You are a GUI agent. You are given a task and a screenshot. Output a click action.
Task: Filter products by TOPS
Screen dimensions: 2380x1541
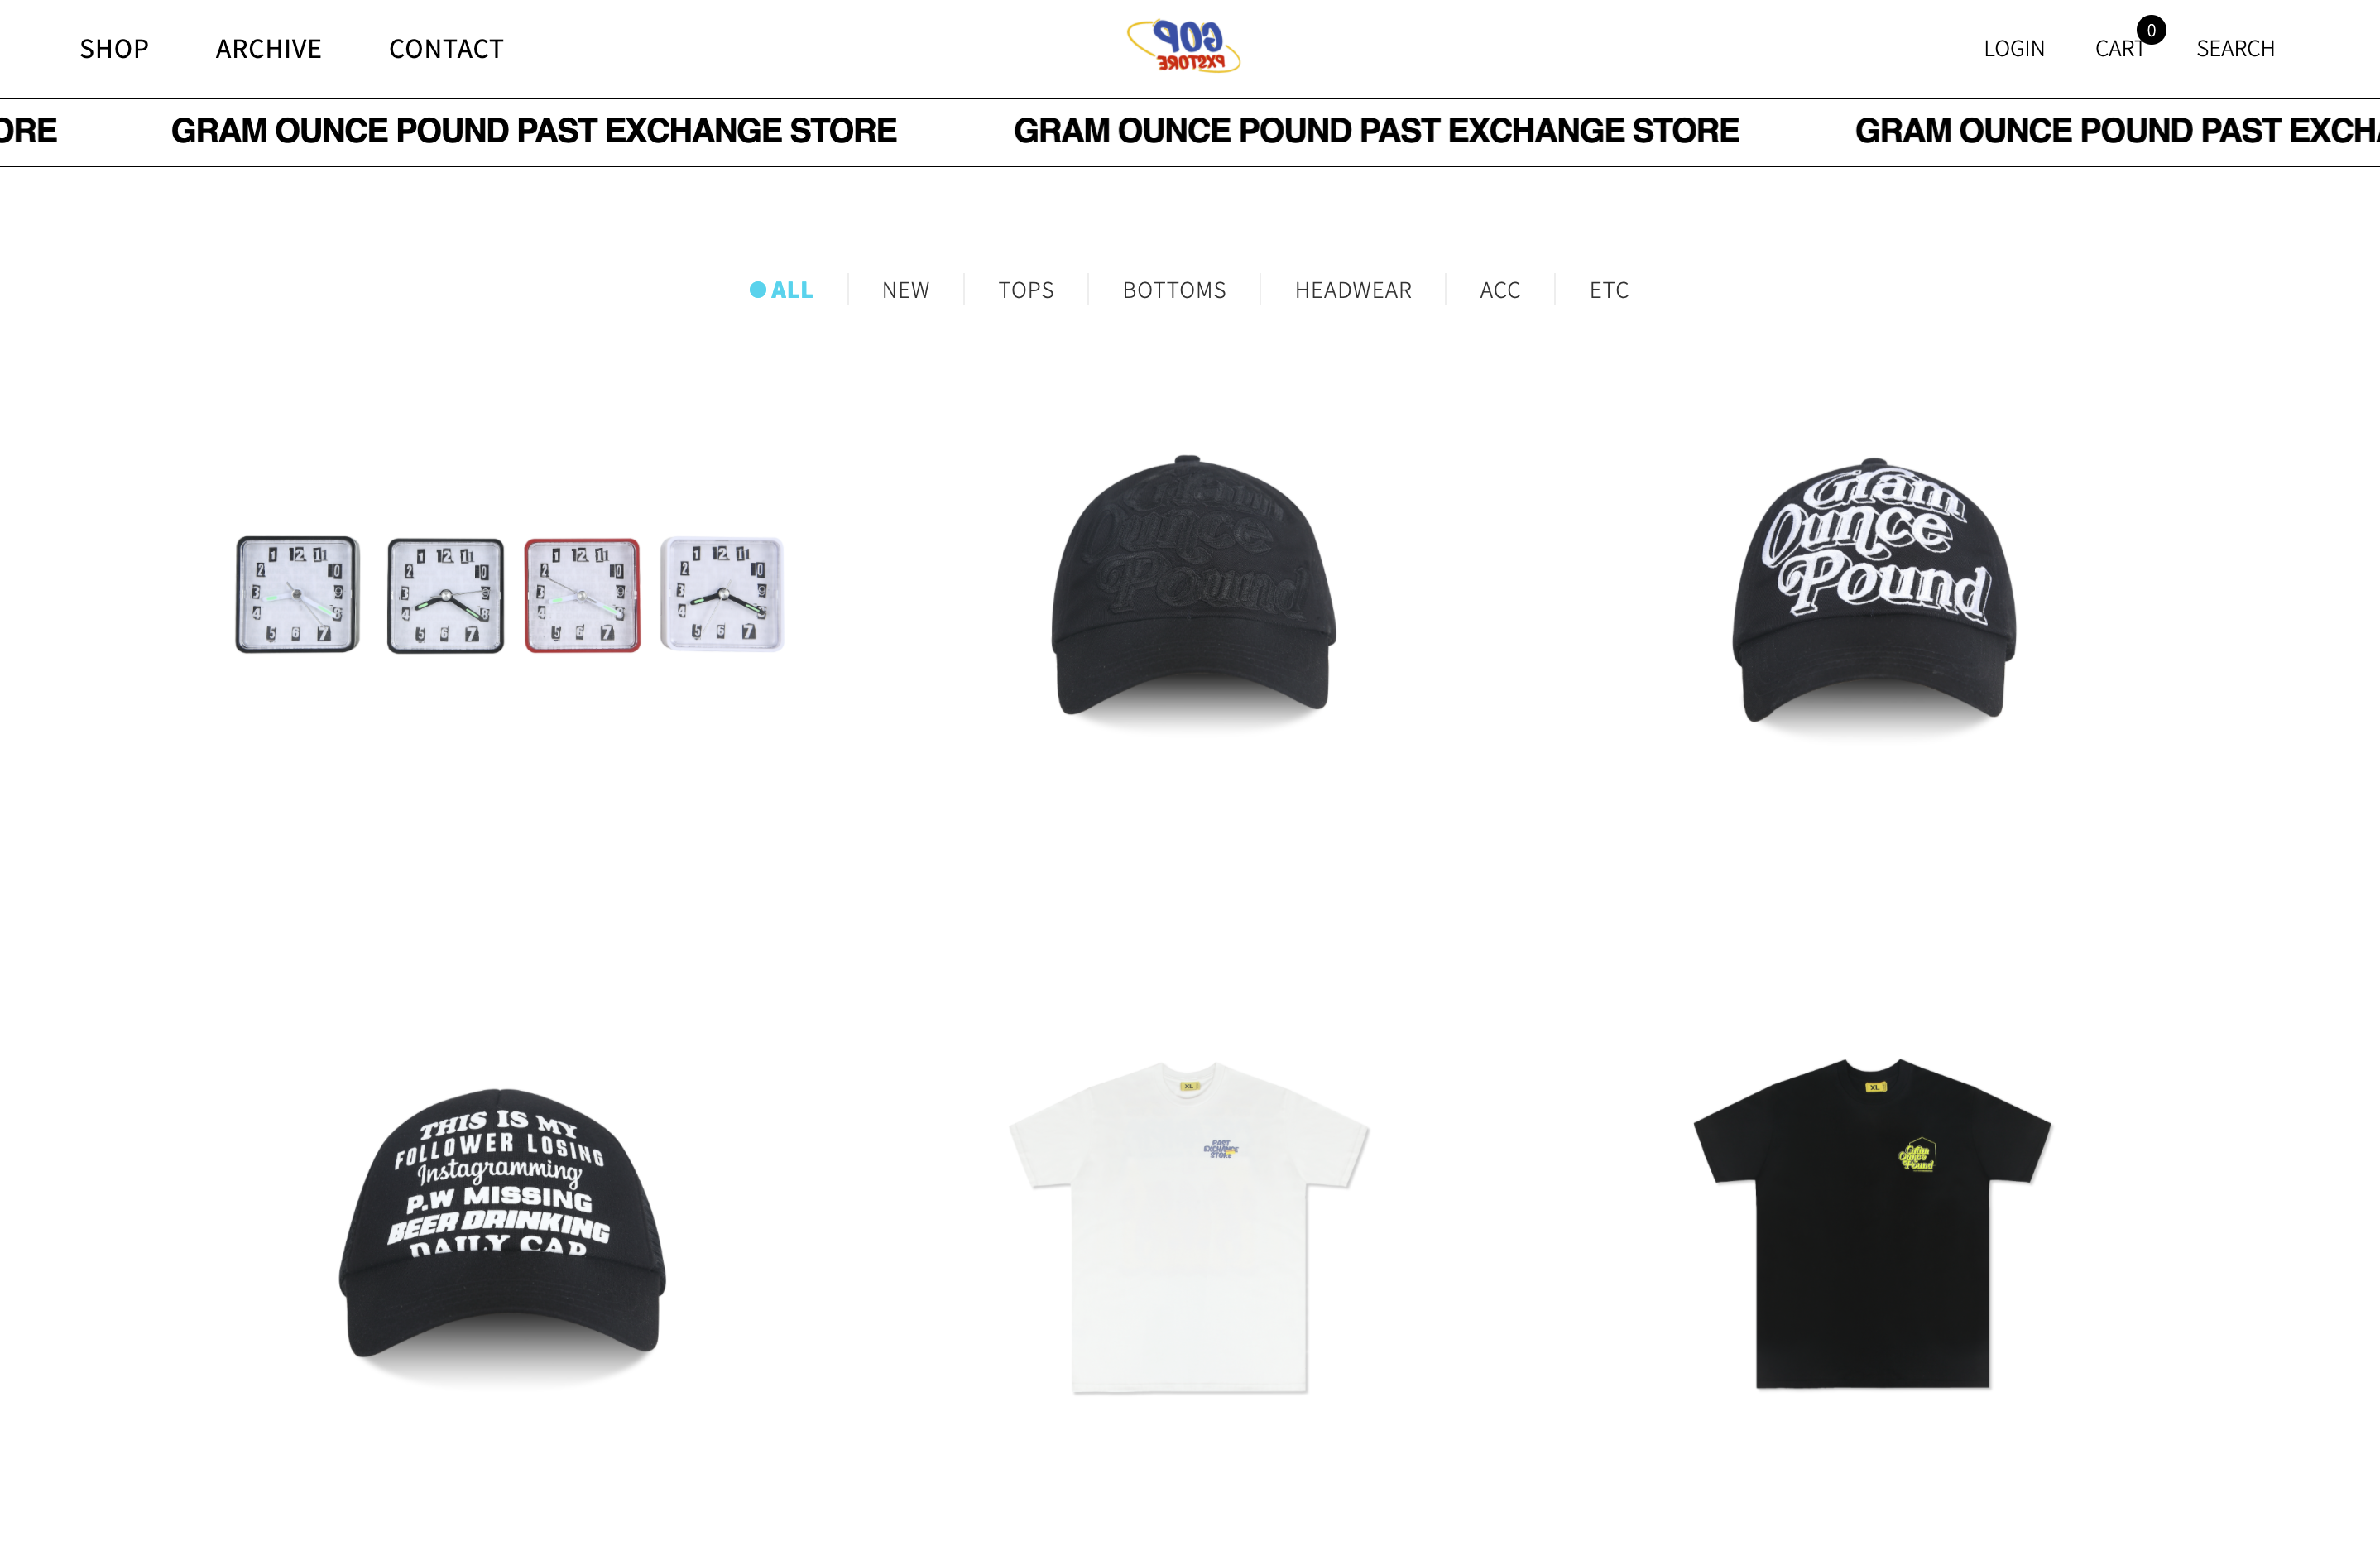pos(1026,290)
